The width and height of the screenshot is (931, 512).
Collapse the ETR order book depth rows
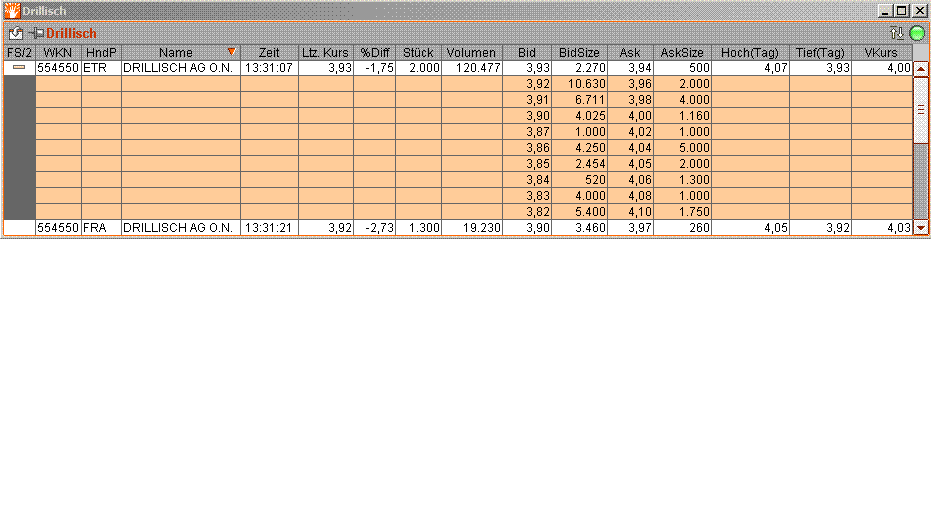(x=19, y=68)
